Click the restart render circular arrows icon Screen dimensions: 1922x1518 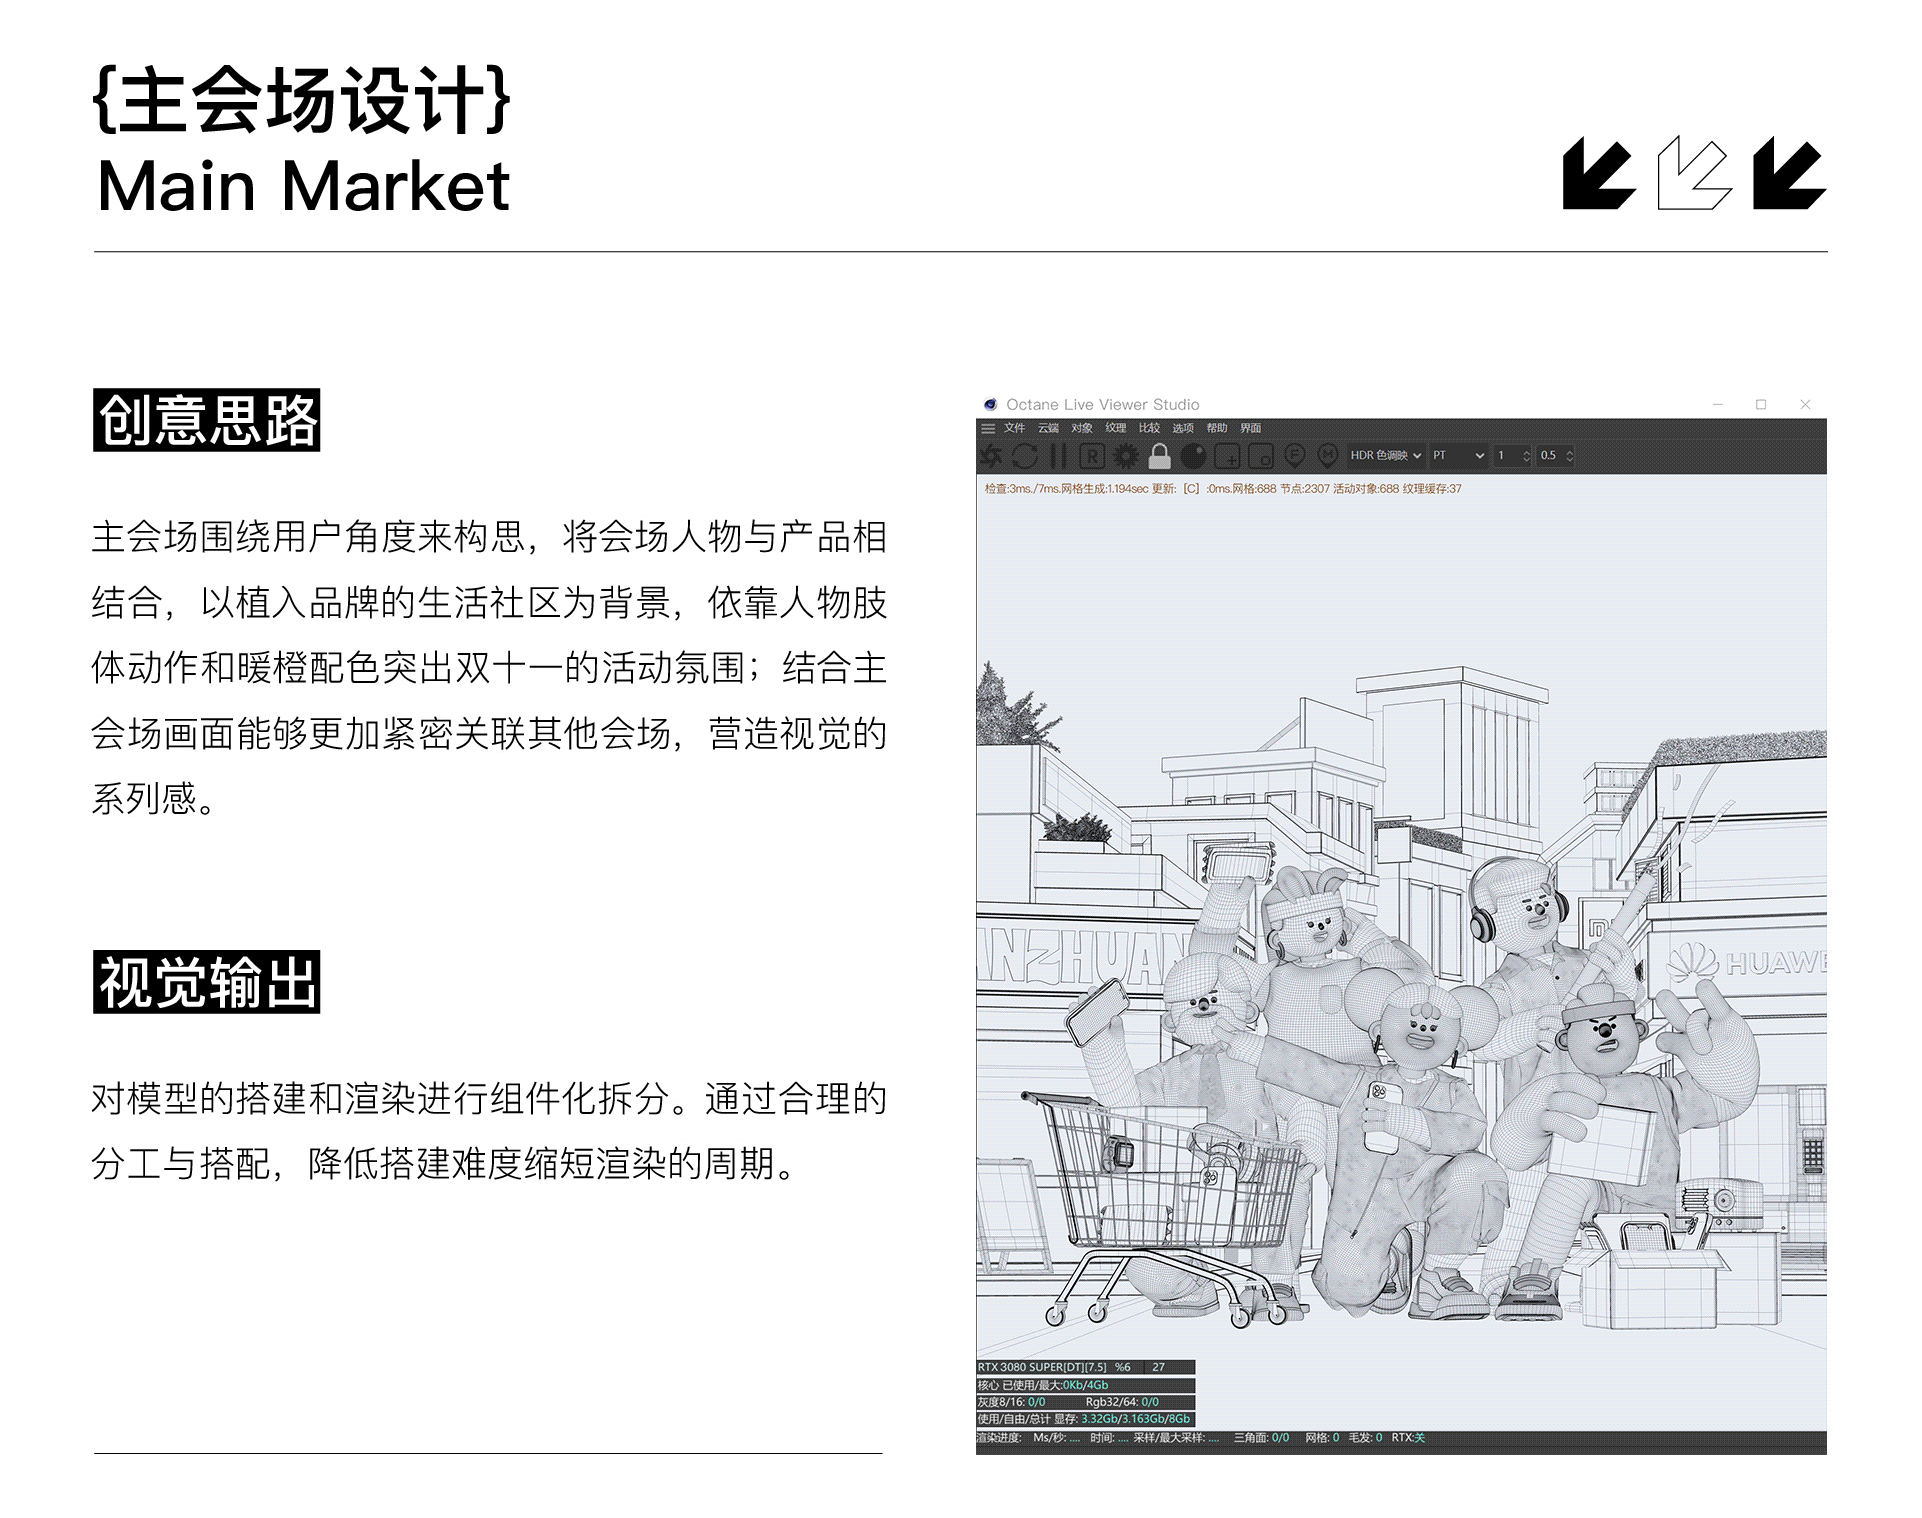point(1025,456)
